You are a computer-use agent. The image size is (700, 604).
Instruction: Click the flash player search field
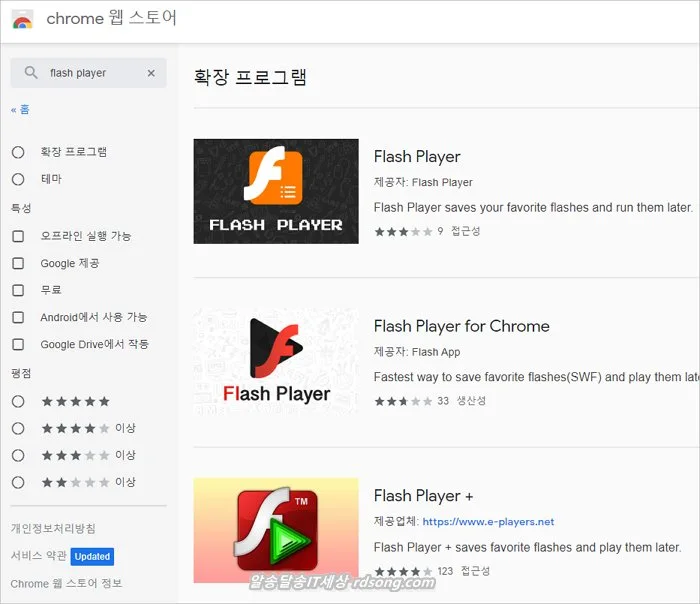[90, 73]
